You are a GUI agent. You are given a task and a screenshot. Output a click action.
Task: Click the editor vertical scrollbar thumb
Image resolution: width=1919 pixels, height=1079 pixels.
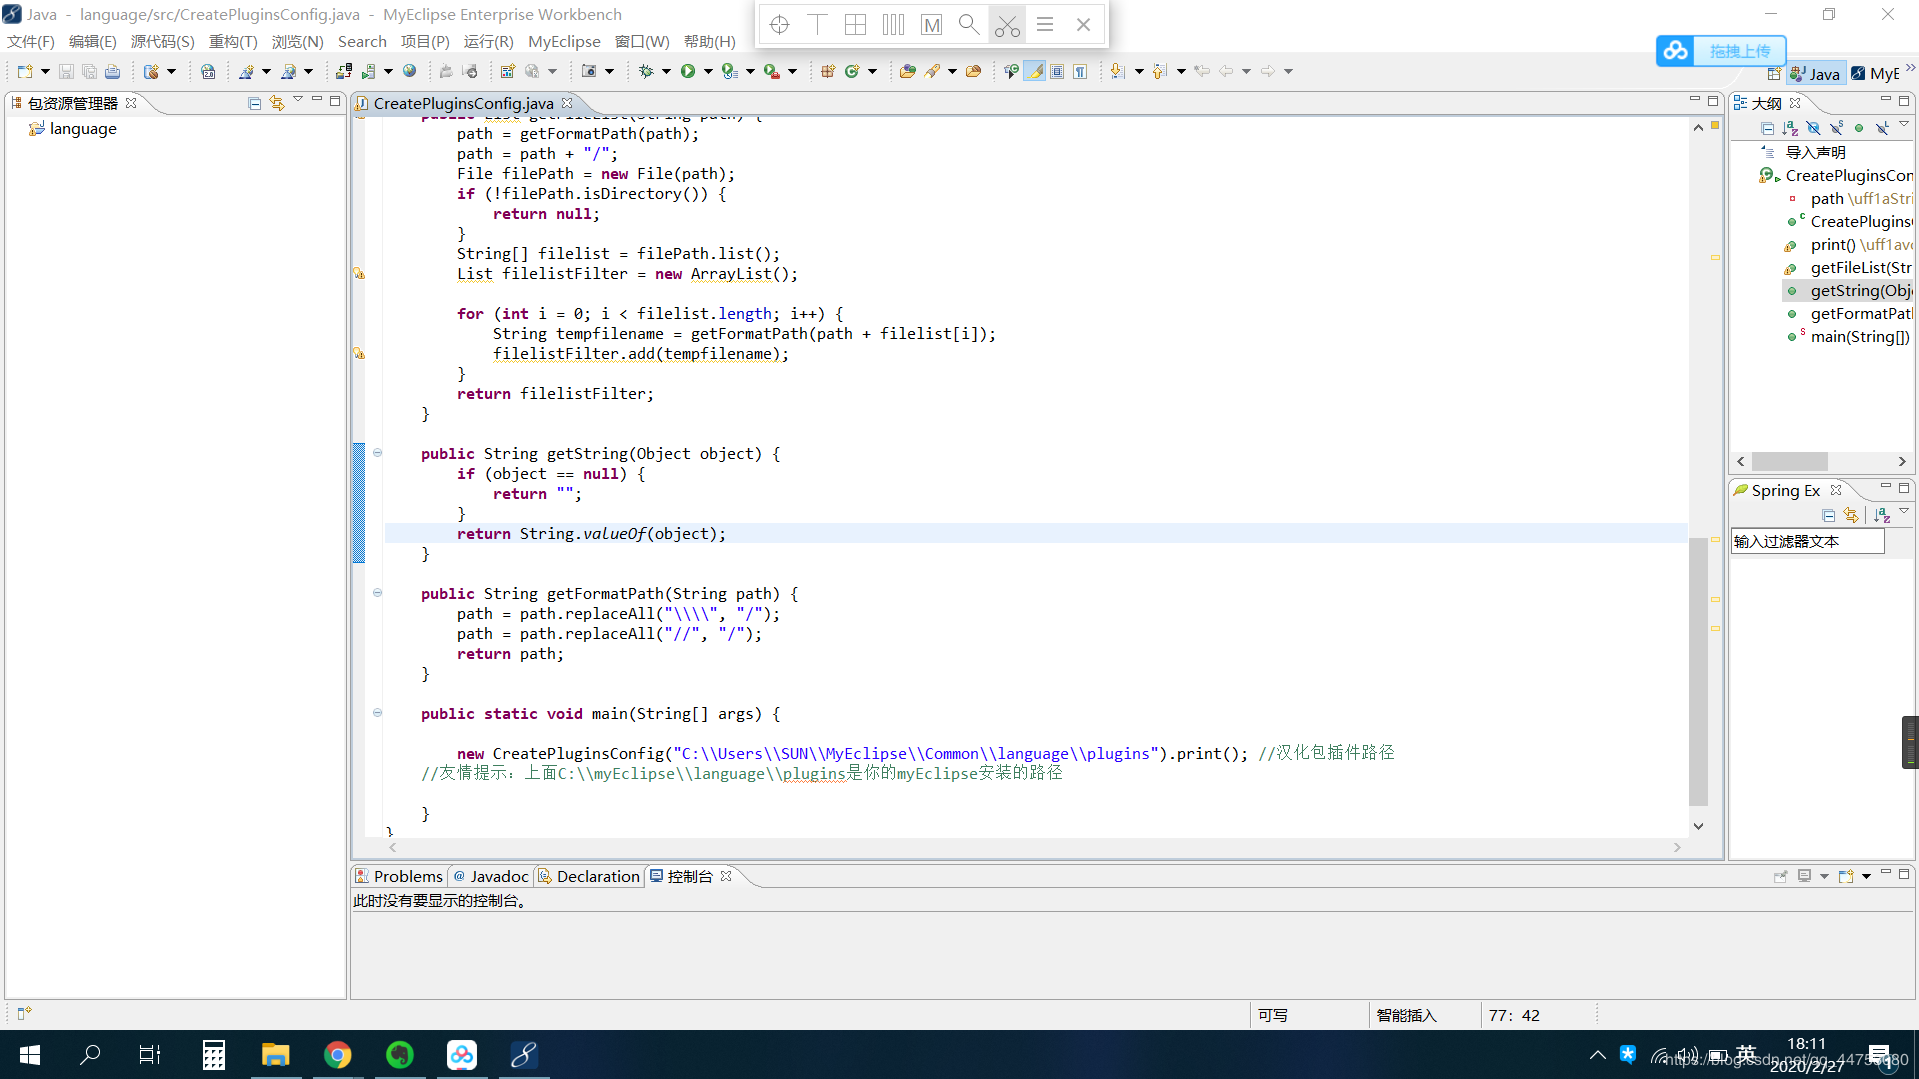point(1698,670)
